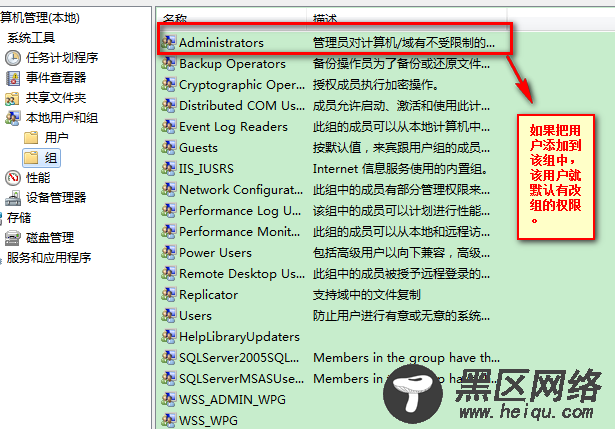Click the Network Configuration group icon
The height and width of the screenshot is (429, 615).
click(169, 189)
